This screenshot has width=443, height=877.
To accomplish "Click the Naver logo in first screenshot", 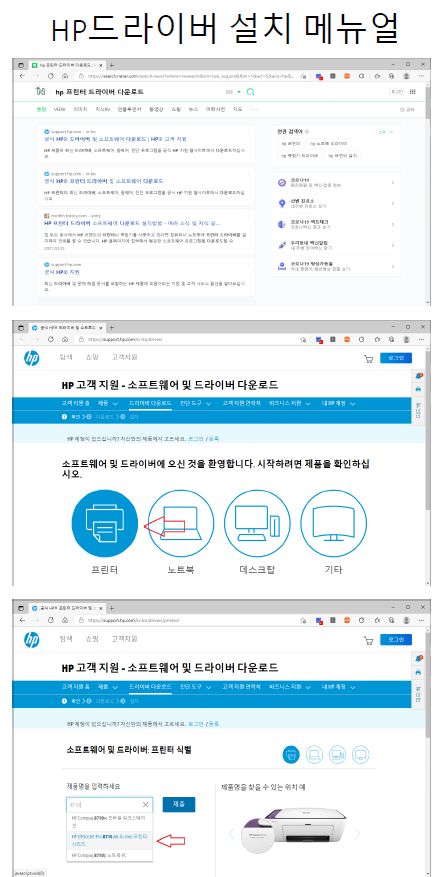I will [39, 91].
